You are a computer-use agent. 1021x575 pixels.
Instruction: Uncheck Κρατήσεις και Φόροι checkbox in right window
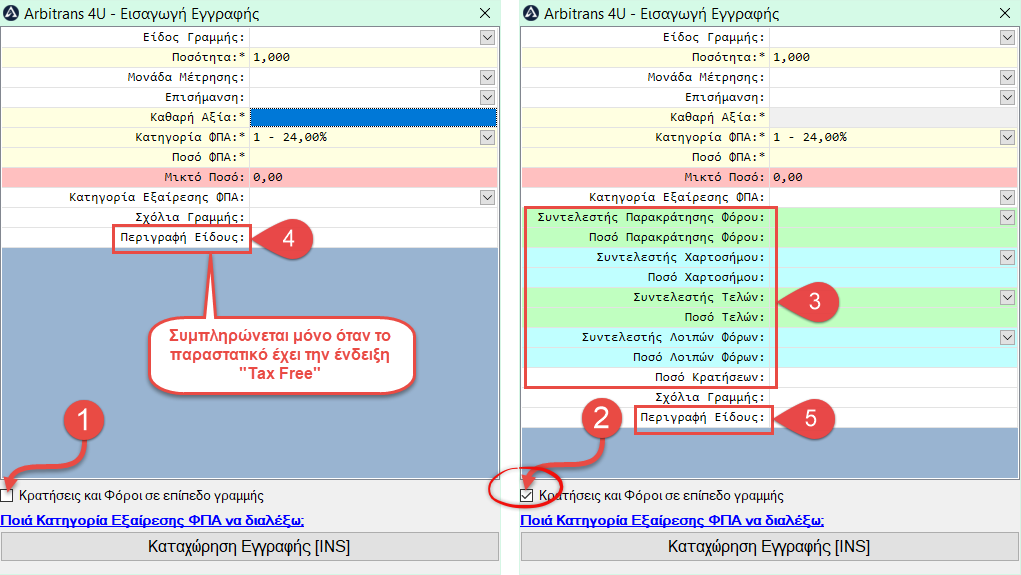point(527,496)
